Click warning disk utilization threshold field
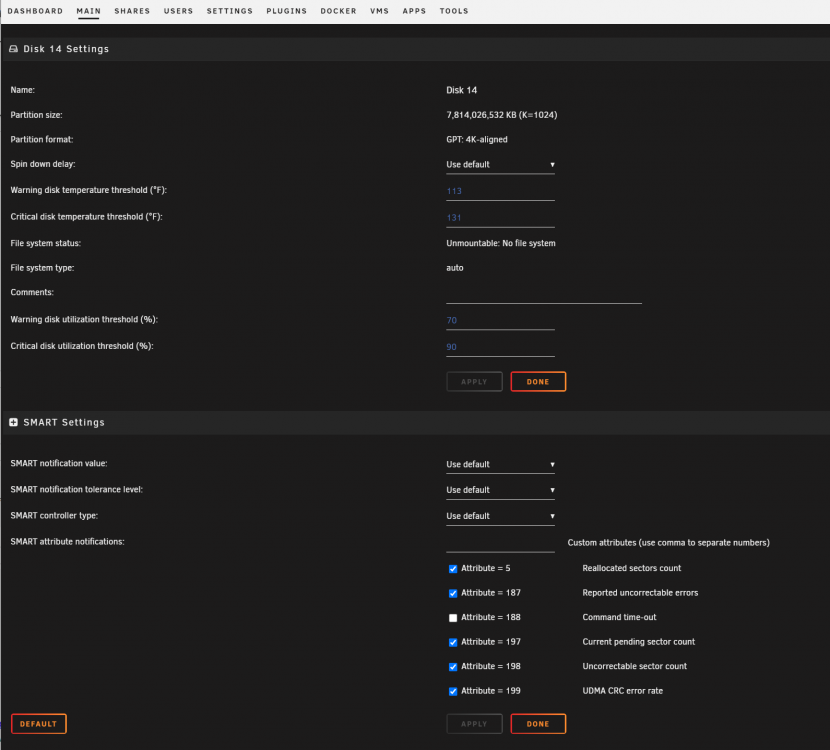Viewport: 830px width, 750px height. tap(500, 320)
